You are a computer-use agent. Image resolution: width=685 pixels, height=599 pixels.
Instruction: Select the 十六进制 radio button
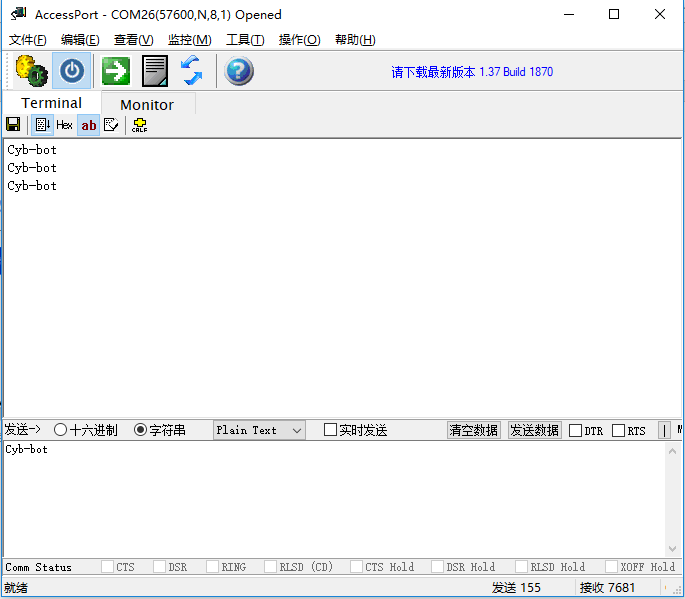pos(60,430)
